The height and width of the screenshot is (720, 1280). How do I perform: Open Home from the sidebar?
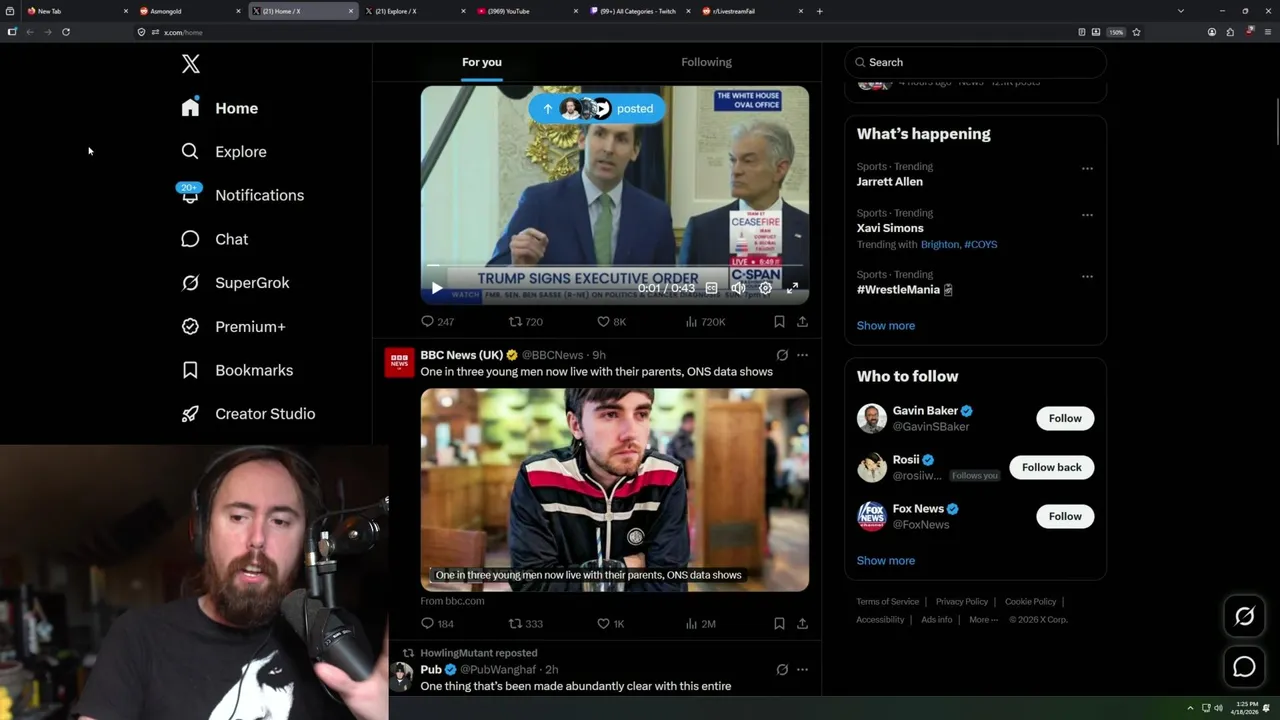(219, 108)
